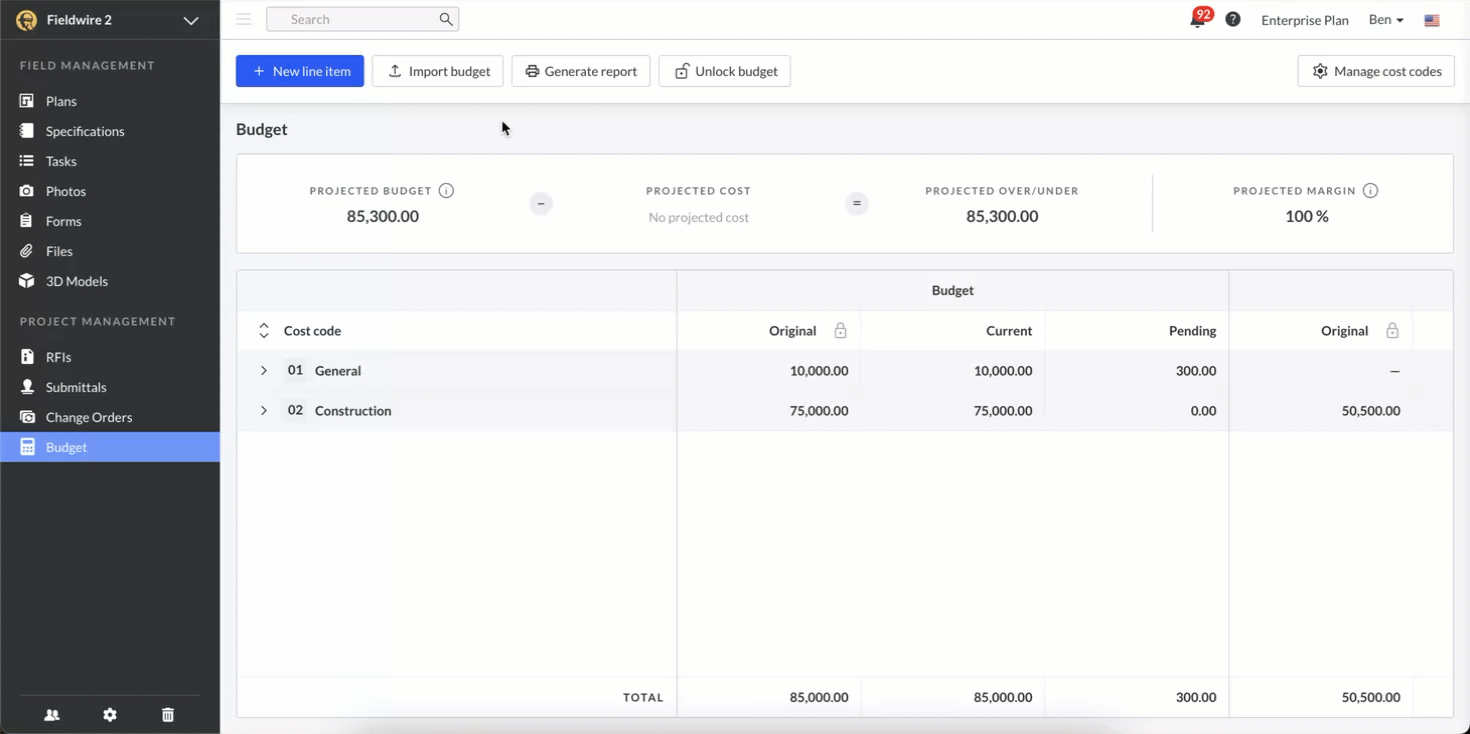Viewport: 1470px width, 734px height.
Task: Click the trash icon in sidebar footer
Action: pyautogui.click(x=168, y=715)
